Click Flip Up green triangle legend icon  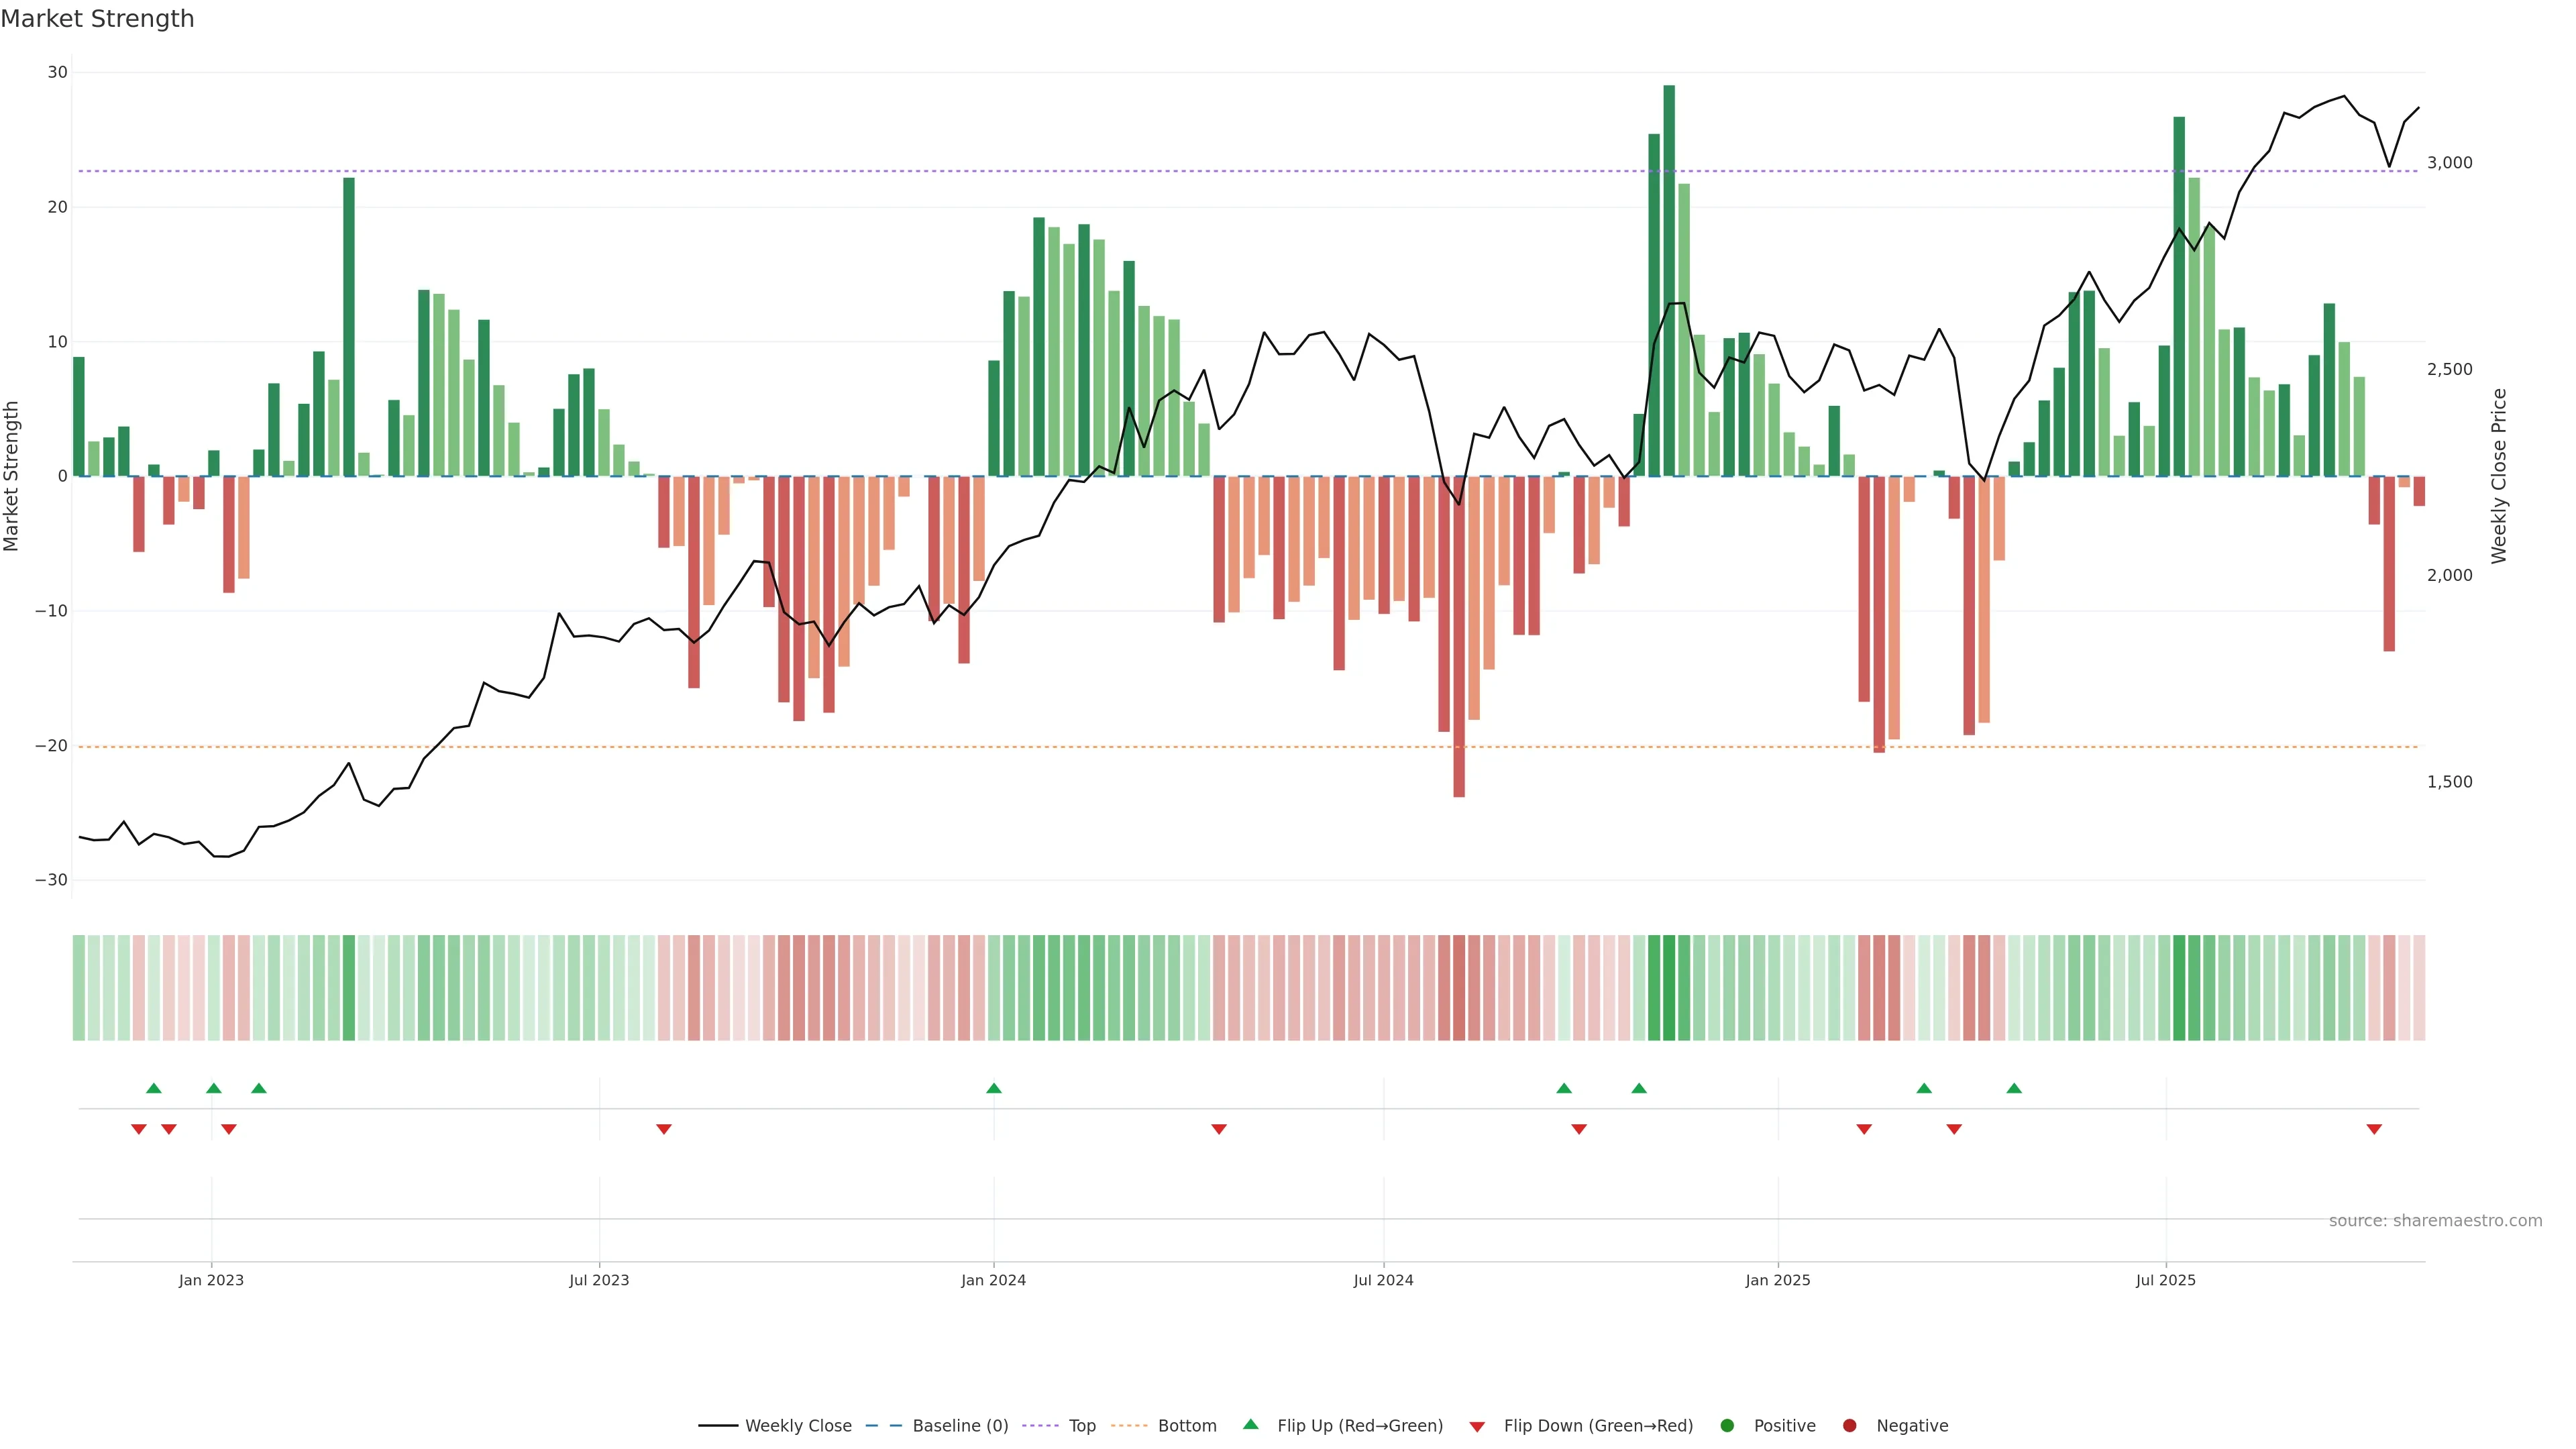[1250, 1425]
